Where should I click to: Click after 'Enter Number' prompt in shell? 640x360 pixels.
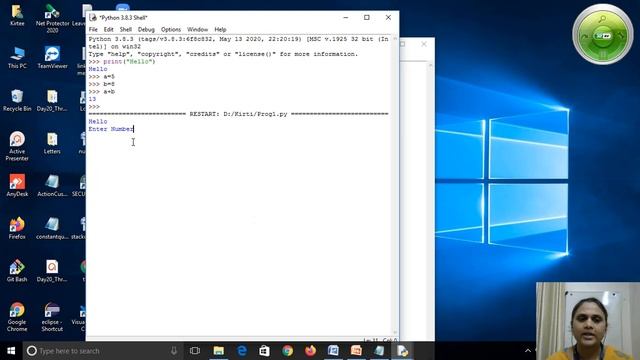pyautogui.click(x=135, y=129)
